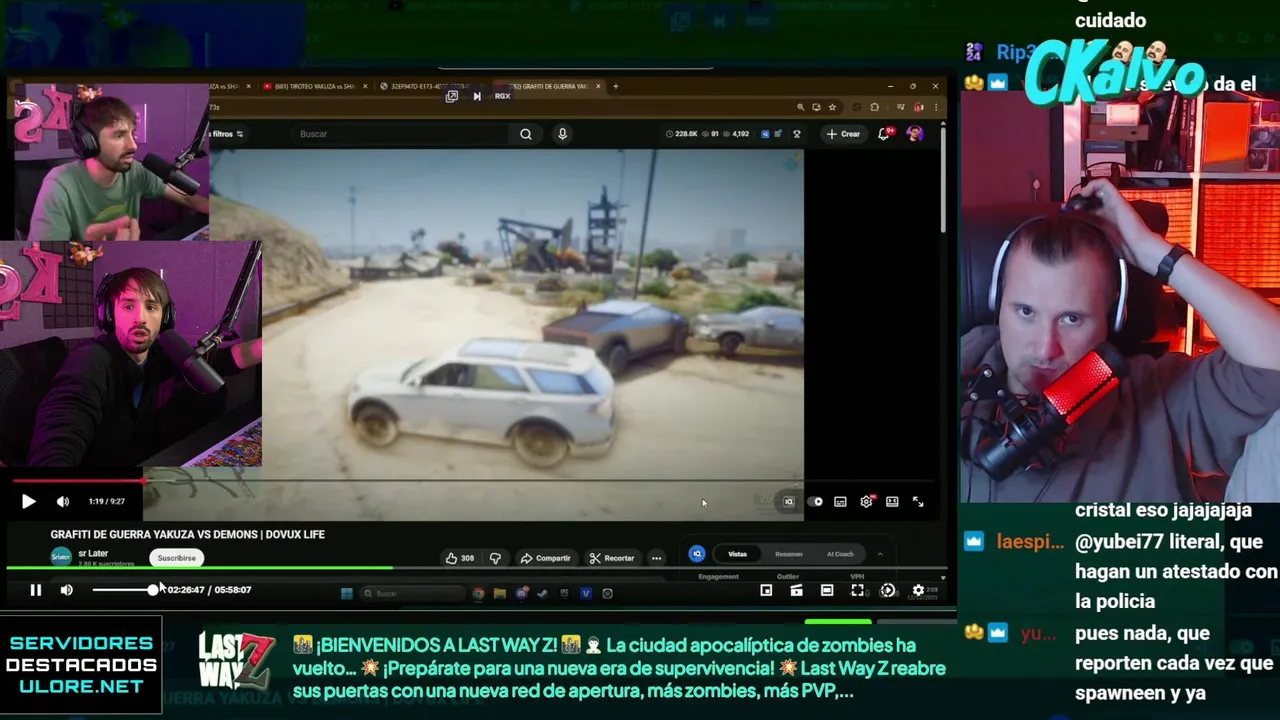
Task: Click the vidIQ logo in the side panel
Action: (697, 554)
